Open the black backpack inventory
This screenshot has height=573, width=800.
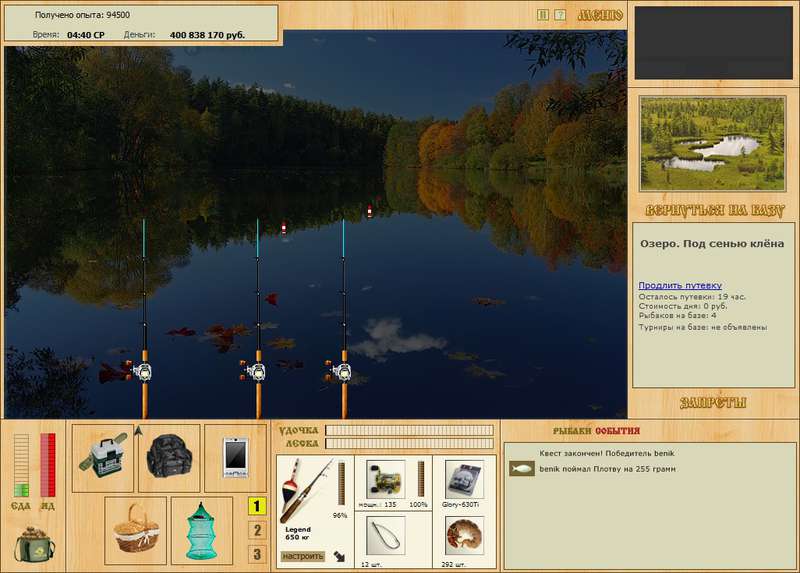pos(169,458)
